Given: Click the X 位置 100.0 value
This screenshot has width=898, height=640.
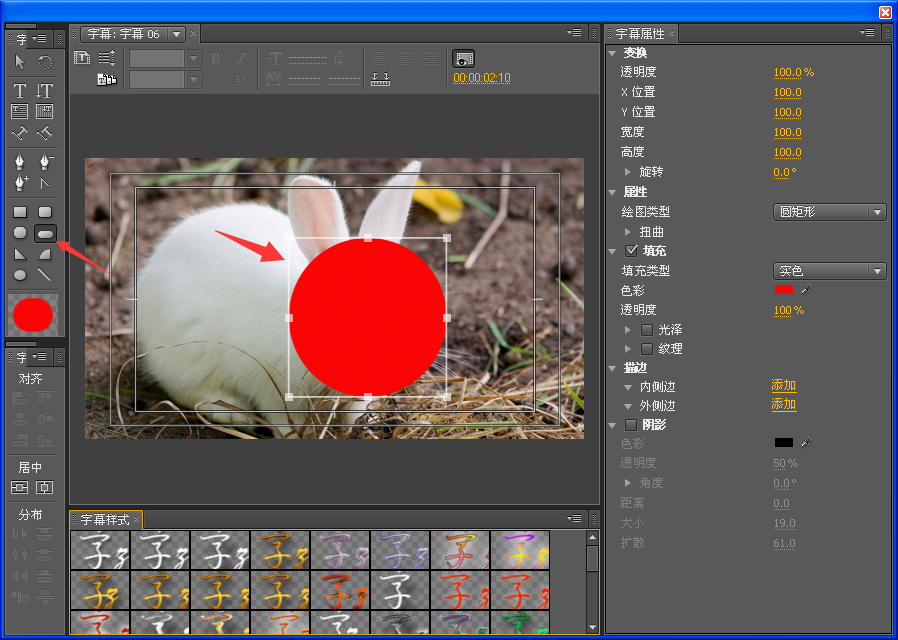Looking at the screenshot, I should point(787,92).
